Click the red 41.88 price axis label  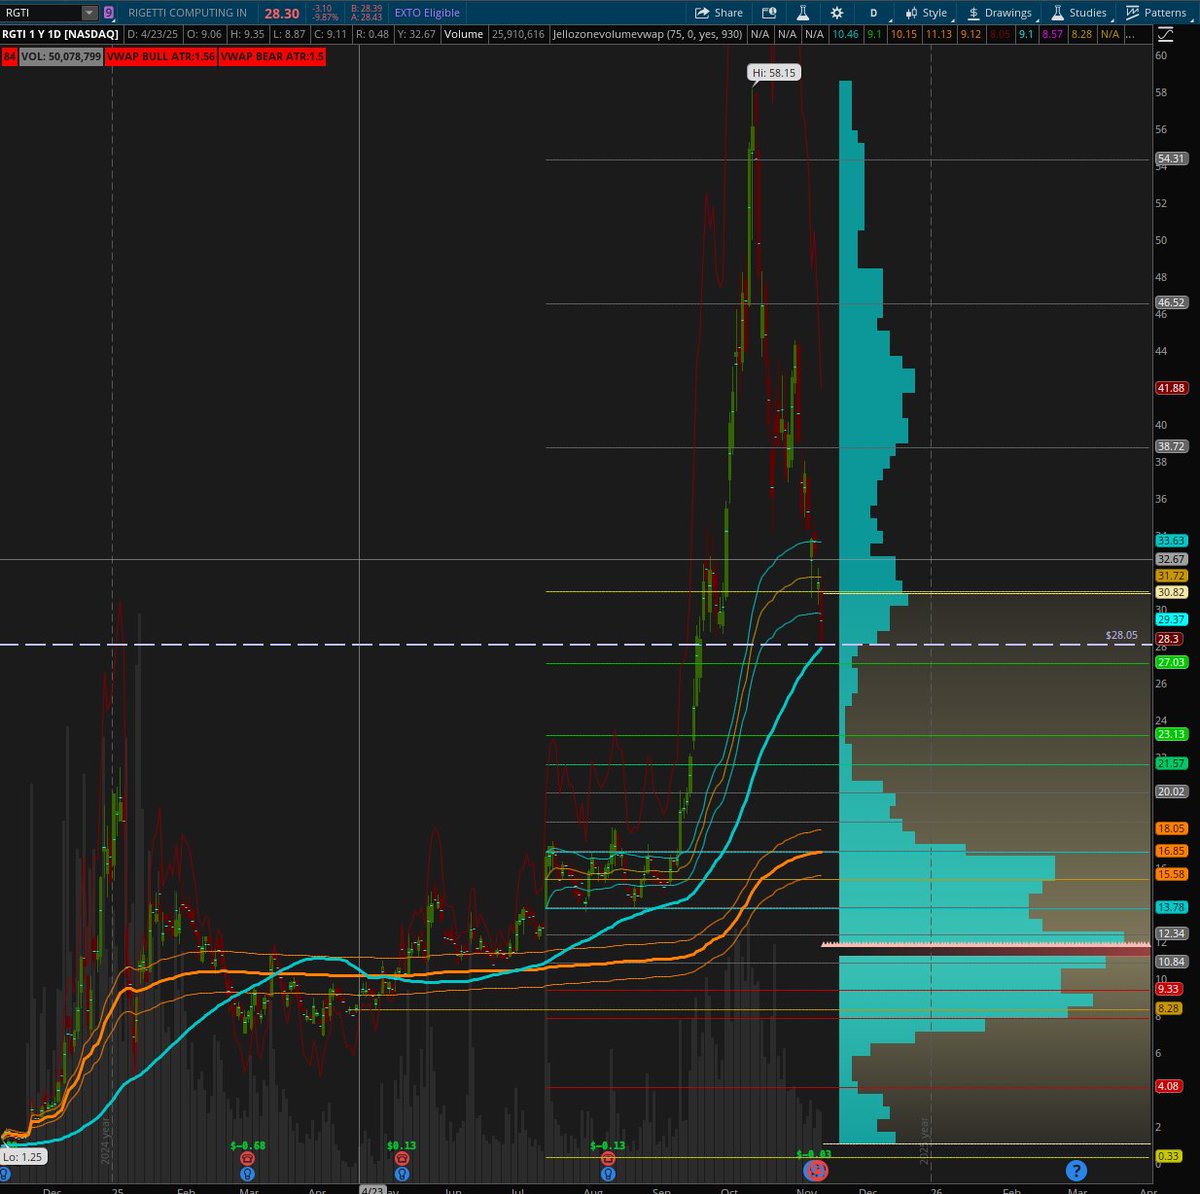coord(1171,388)
